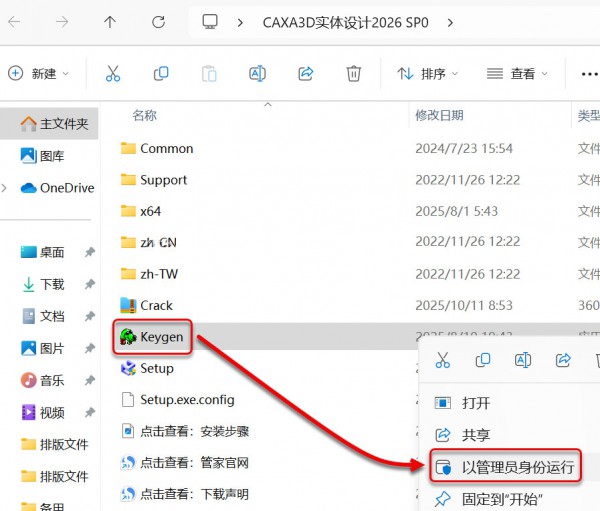Expand the OneDrive tree node
600x511 pixels.
tap(4, 188)
